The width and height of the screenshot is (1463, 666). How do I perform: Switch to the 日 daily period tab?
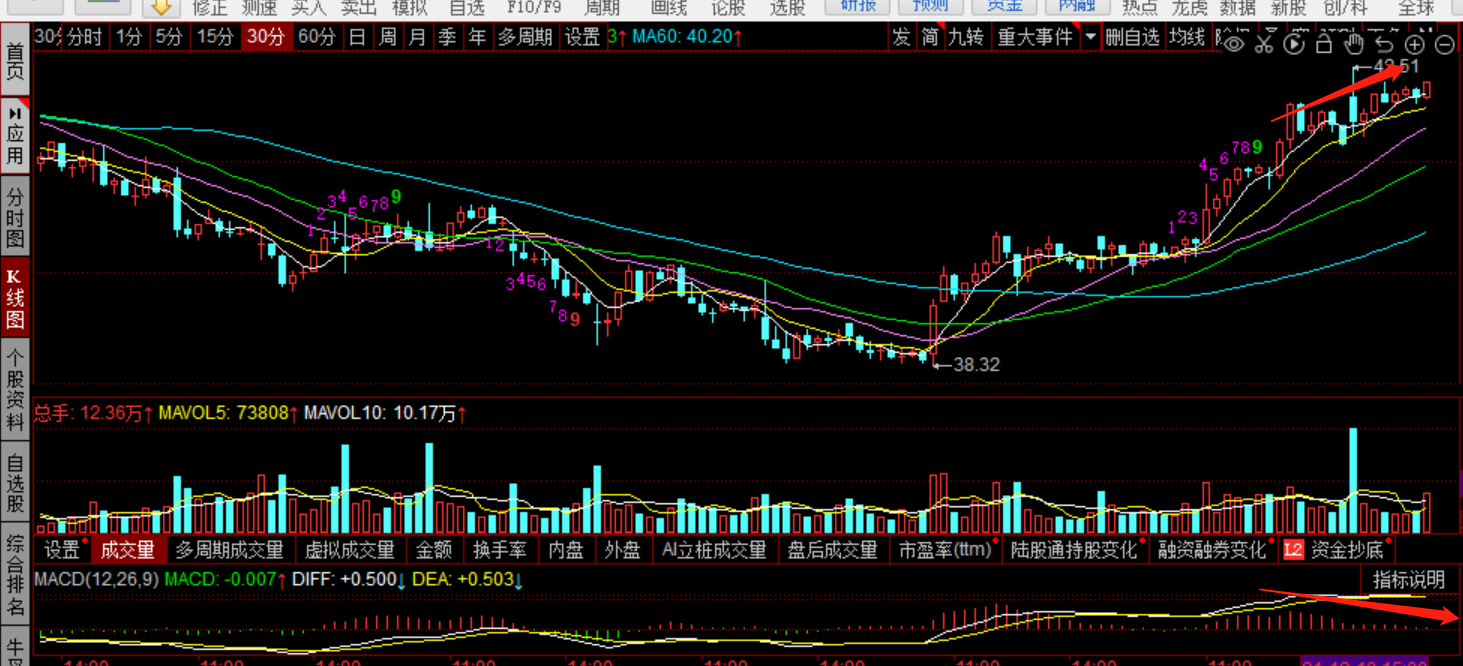pyautogui.click(x=358, y=37)
